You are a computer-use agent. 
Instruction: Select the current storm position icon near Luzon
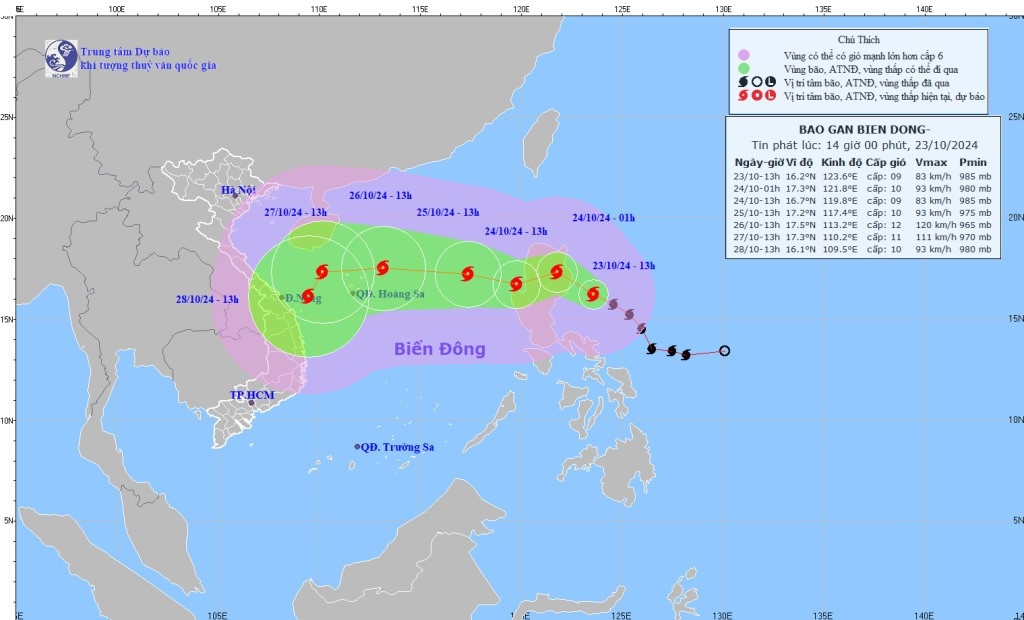tap(592, 294)
